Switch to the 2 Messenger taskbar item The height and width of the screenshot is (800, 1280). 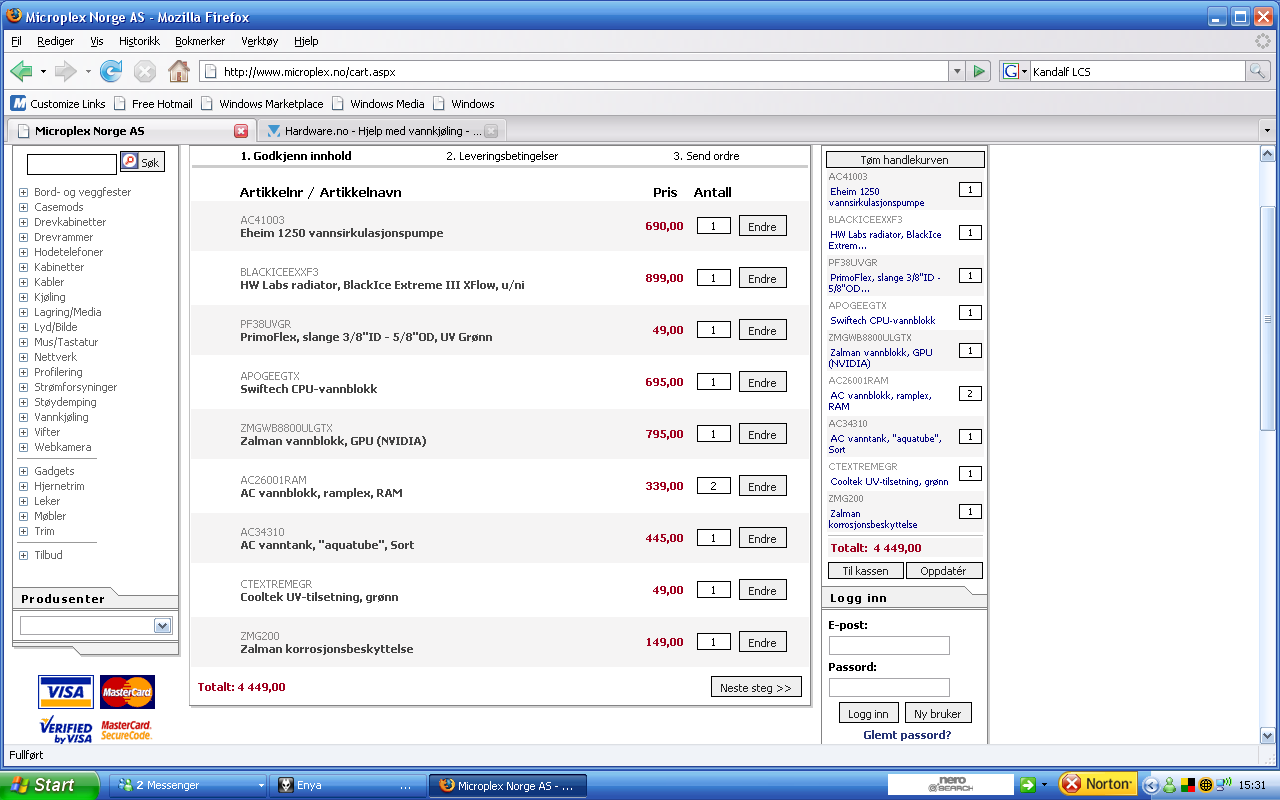point(189,786)
